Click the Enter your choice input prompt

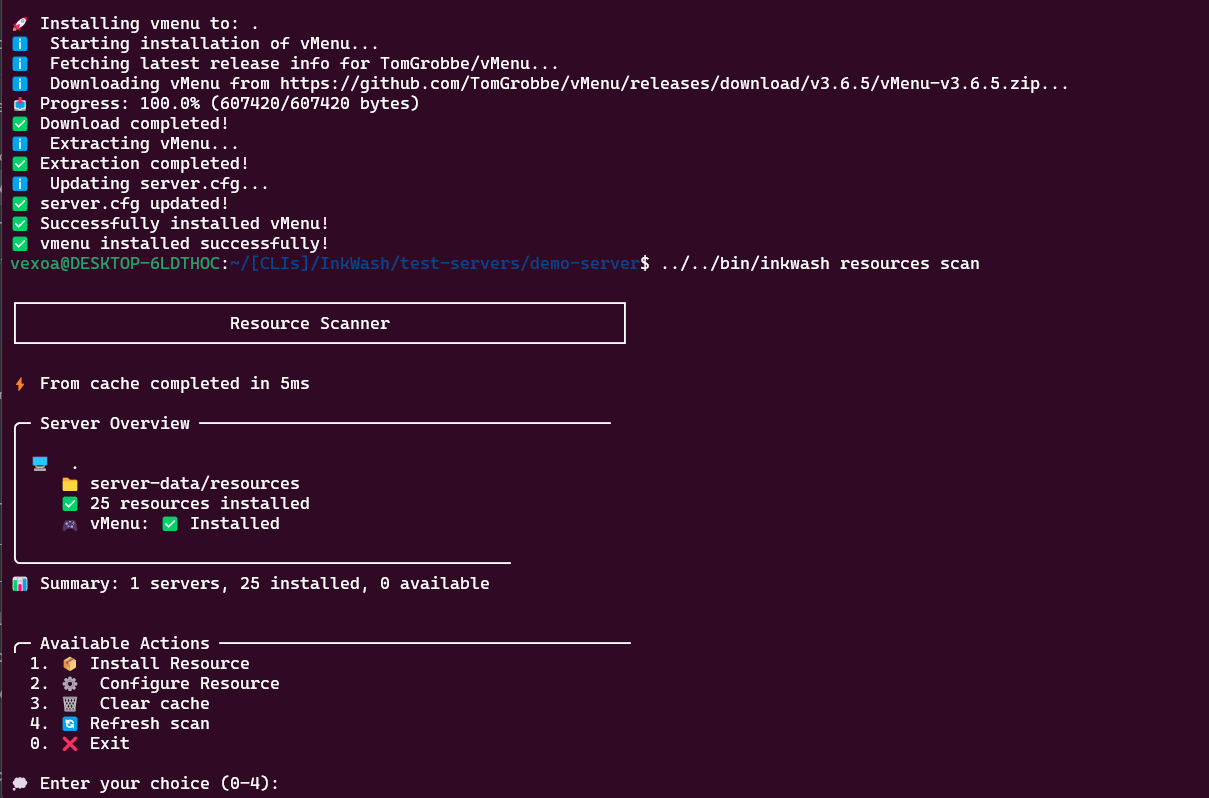tap(160, 783)
